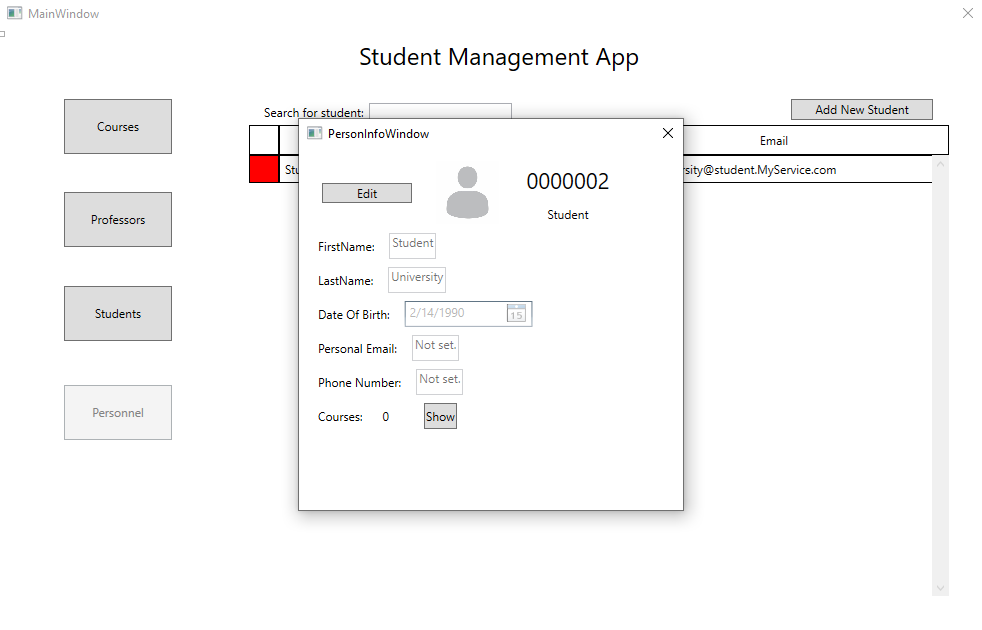Click the scroll down arrow in student list
Viewport: 982px width, 630px height.
click(939, 588)
